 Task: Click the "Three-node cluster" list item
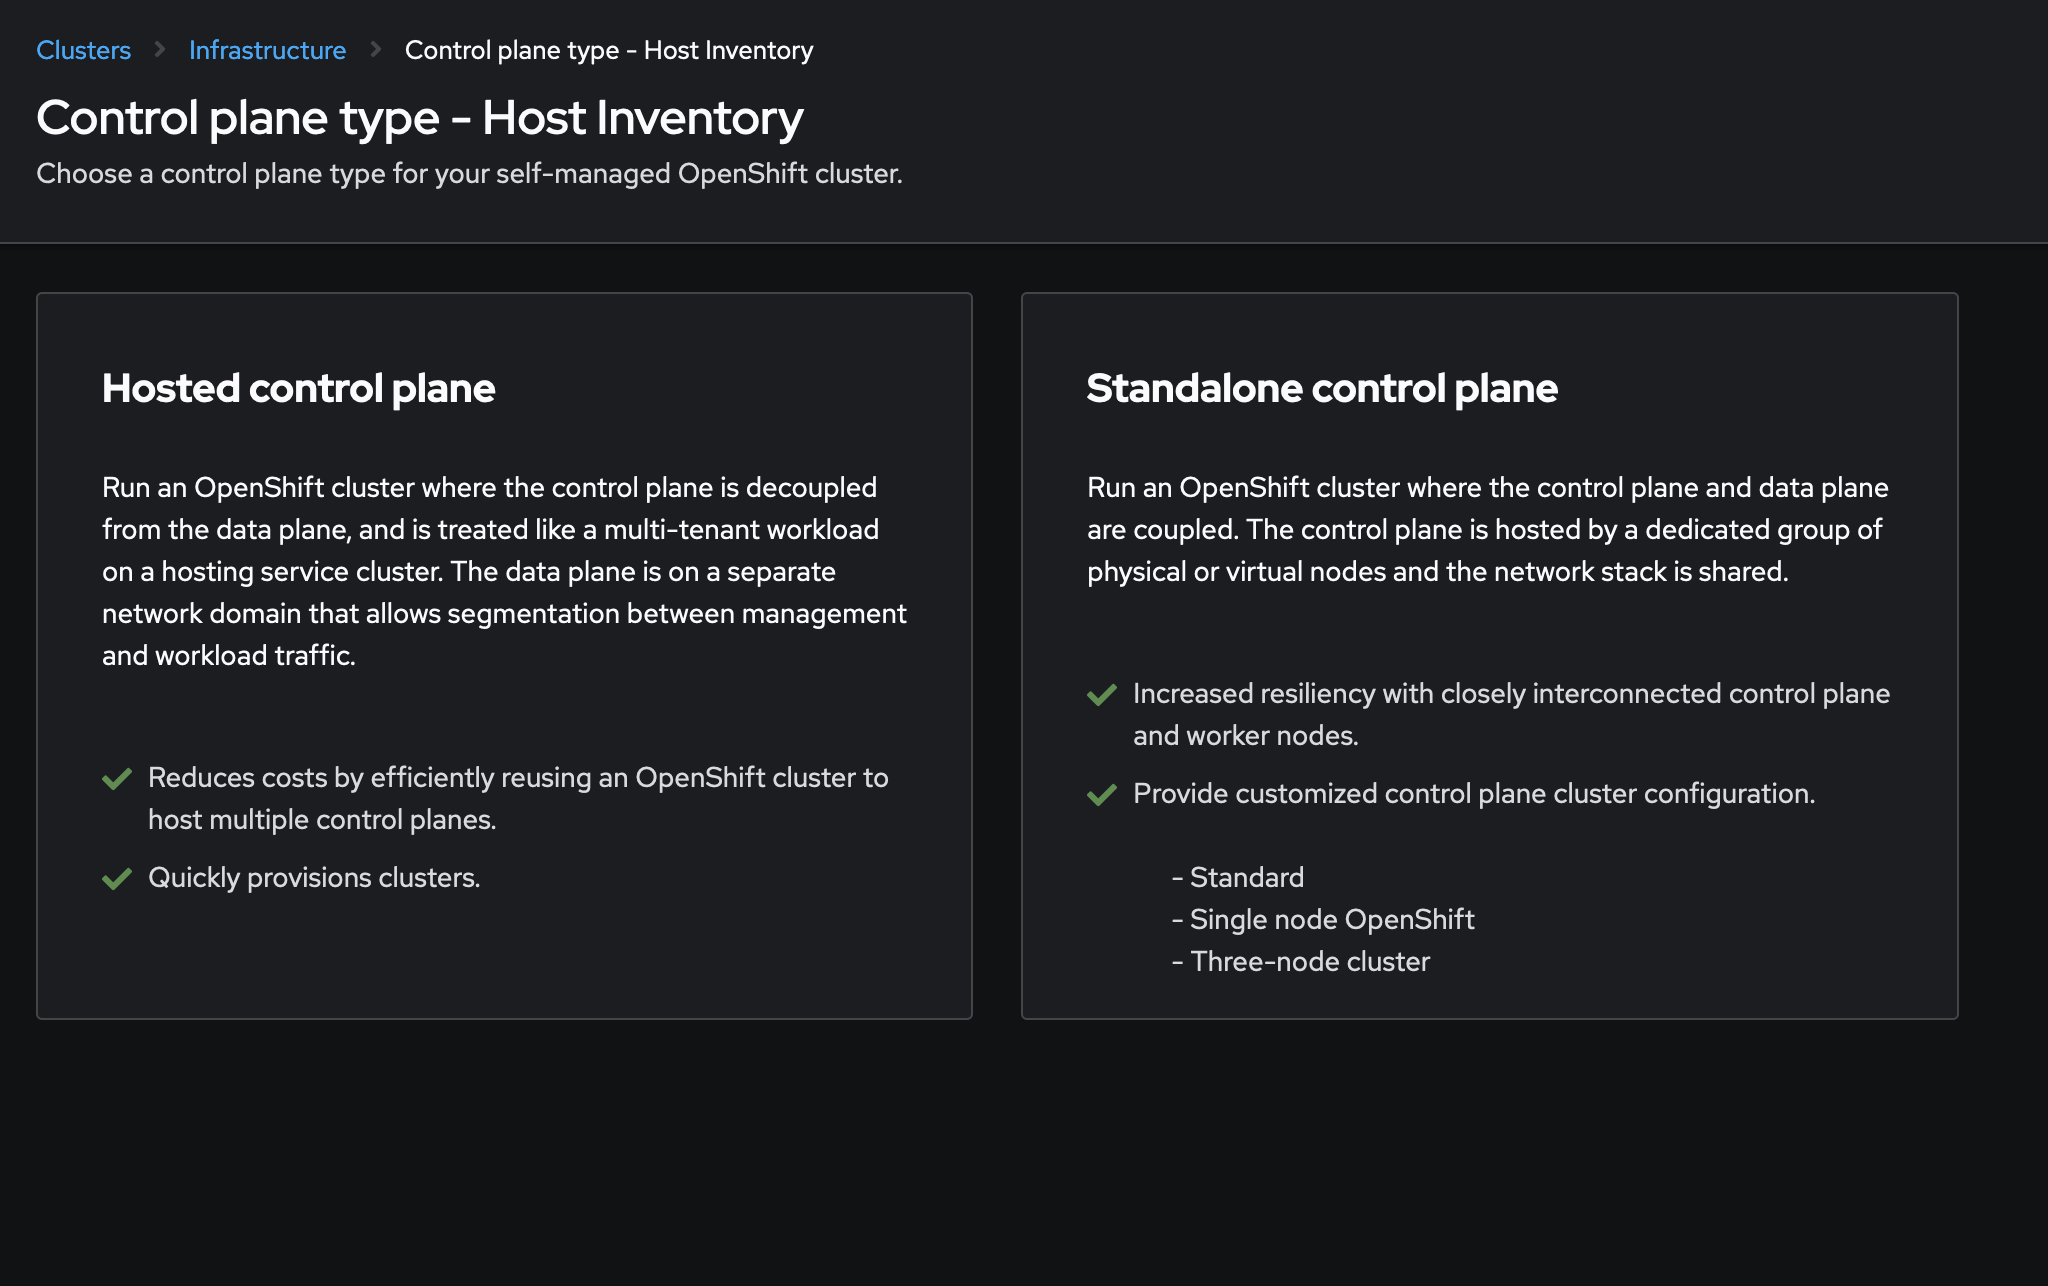1309,961
